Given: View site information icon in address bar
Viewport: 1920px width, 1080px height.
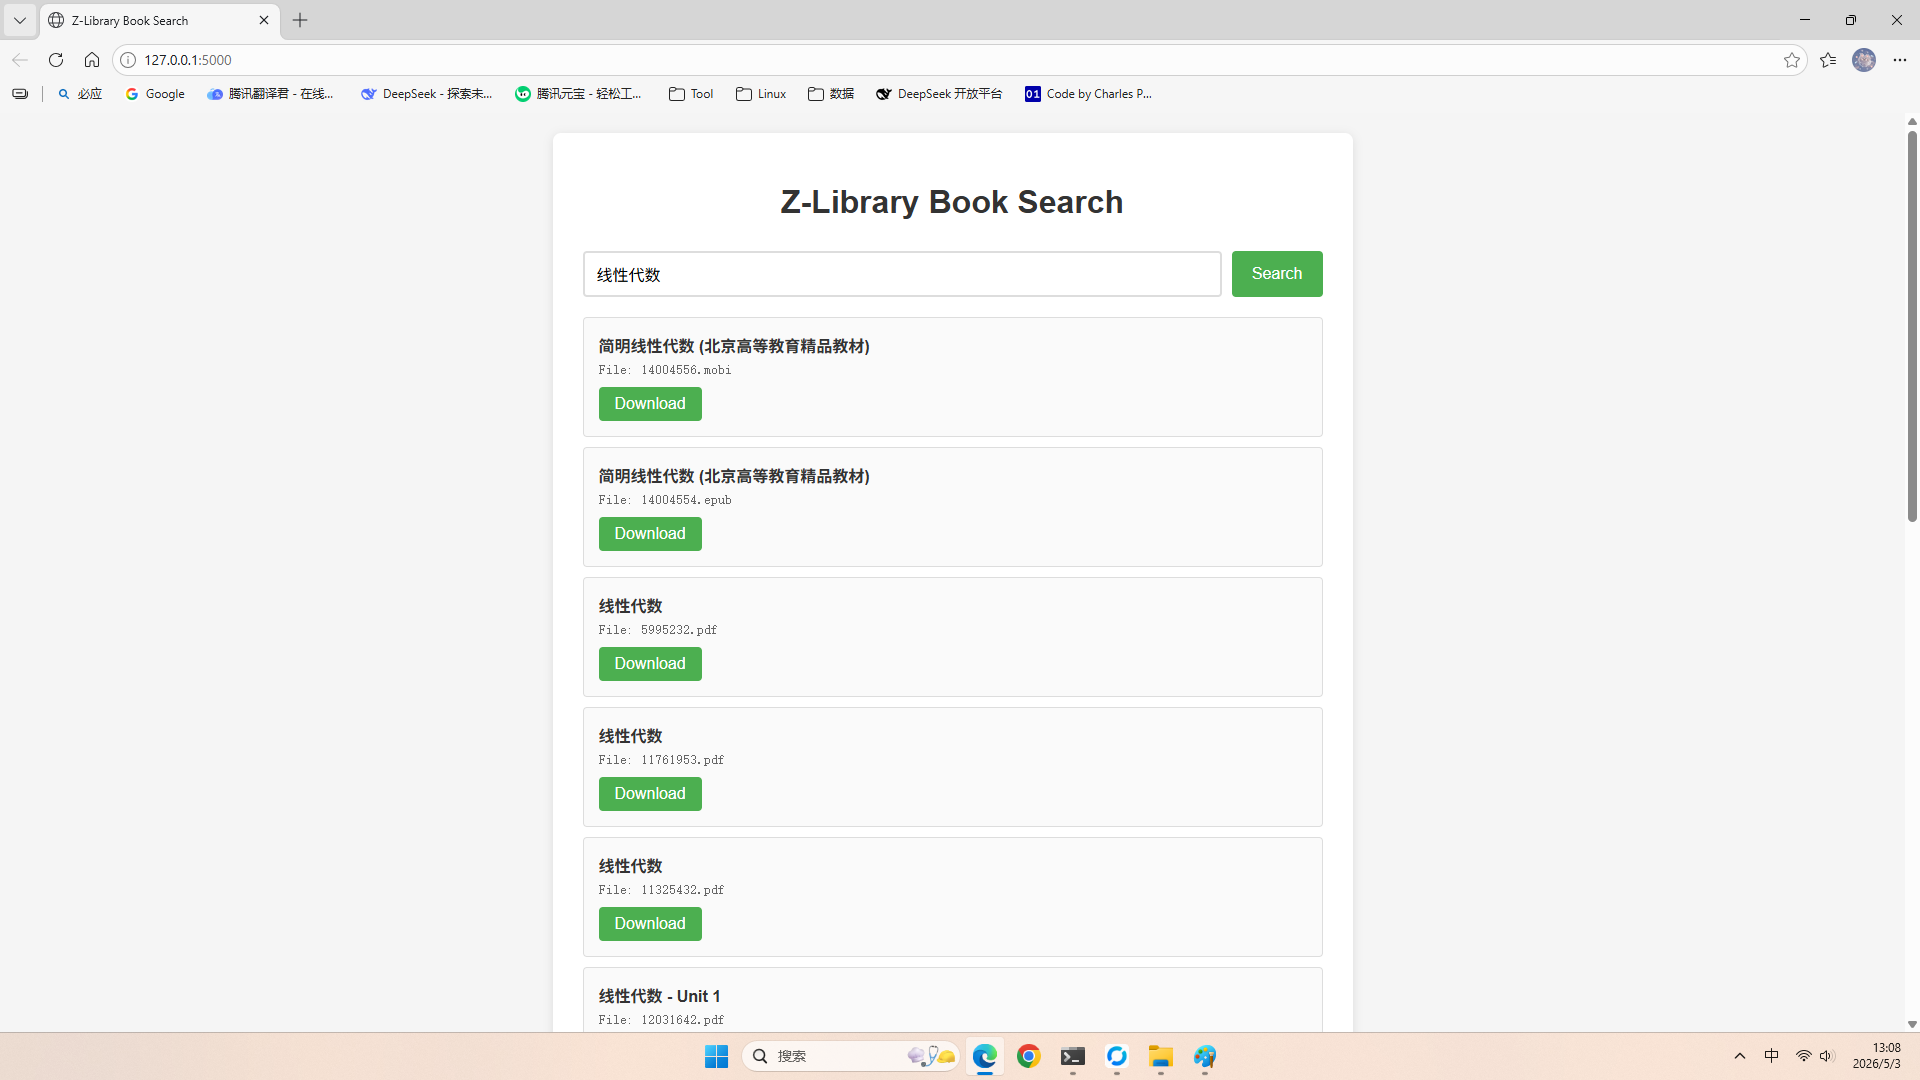Looking at the screenshot, I should click(128, 60).
